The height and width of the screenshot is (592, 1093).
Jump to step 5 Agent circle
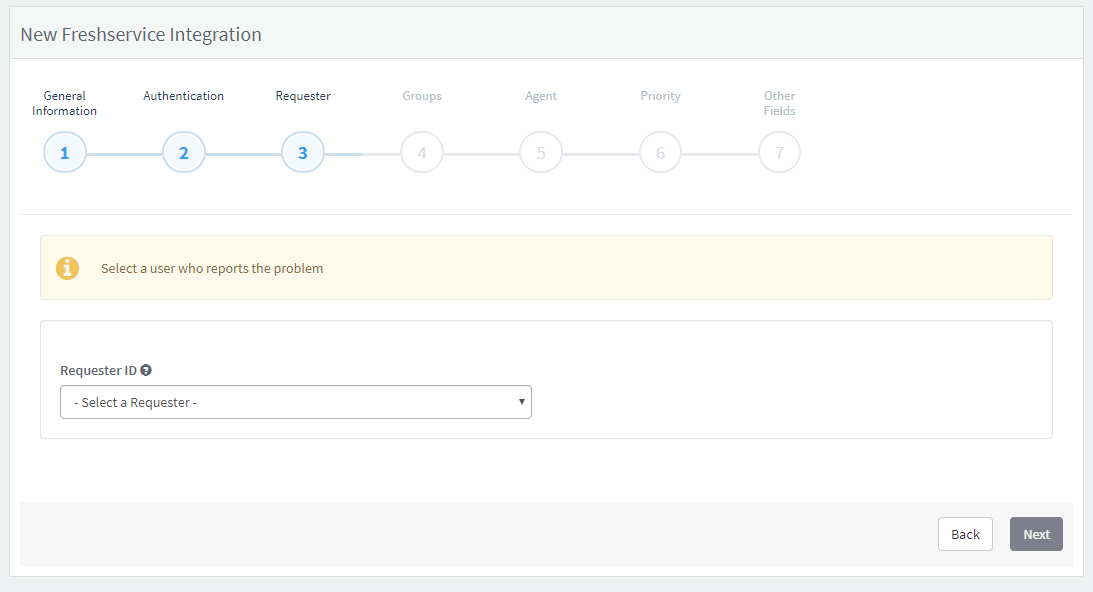(541, 152)
